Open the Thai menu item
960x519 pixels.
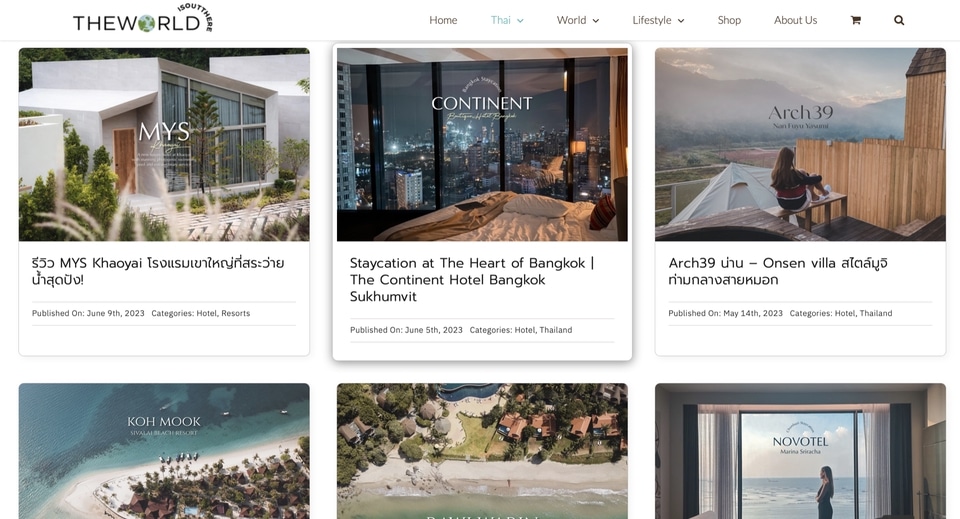(x=500, y=20)
